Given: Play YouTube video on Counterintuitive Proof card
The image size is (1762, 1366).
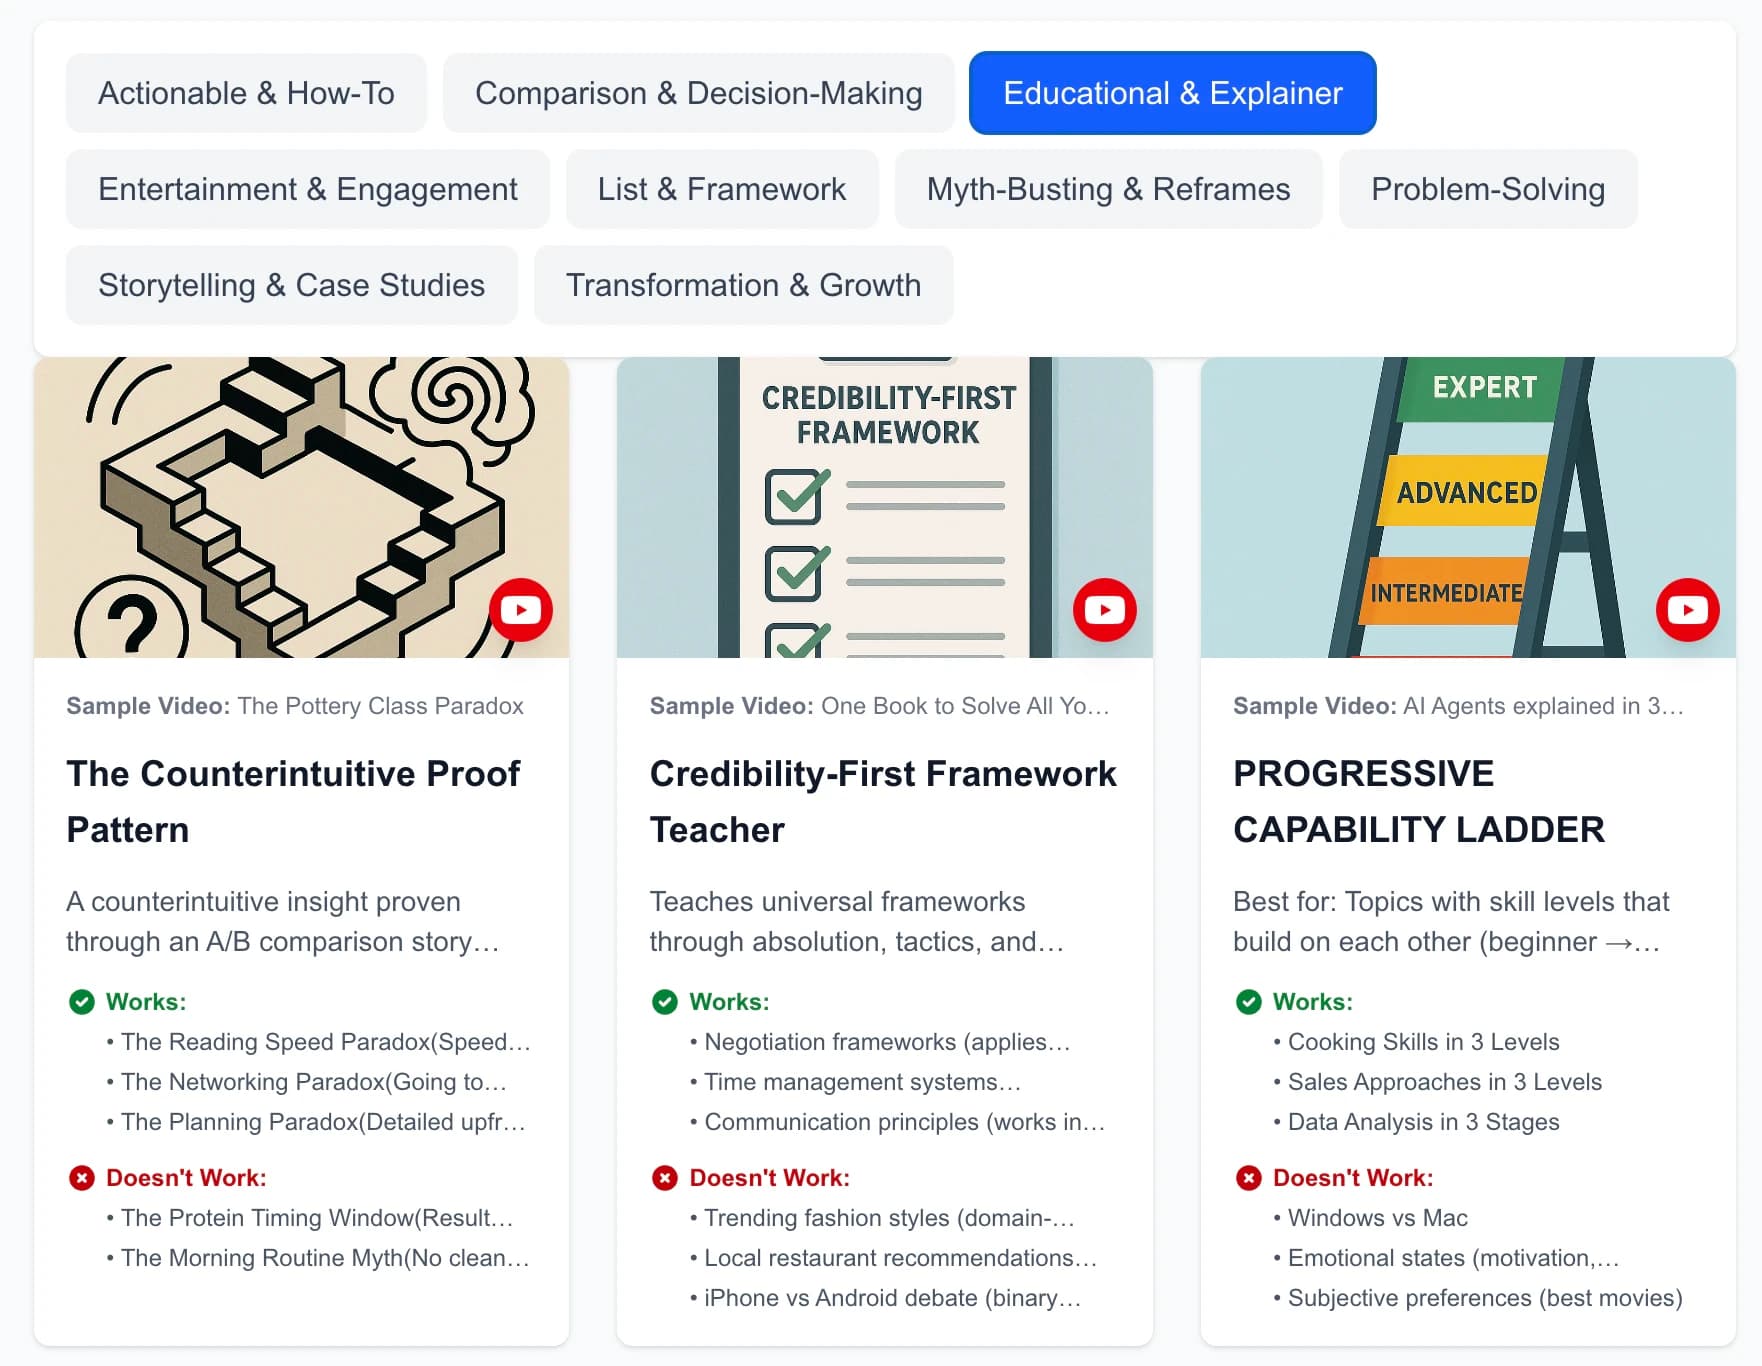Looking at the screenshot, I should coord(520,609).
